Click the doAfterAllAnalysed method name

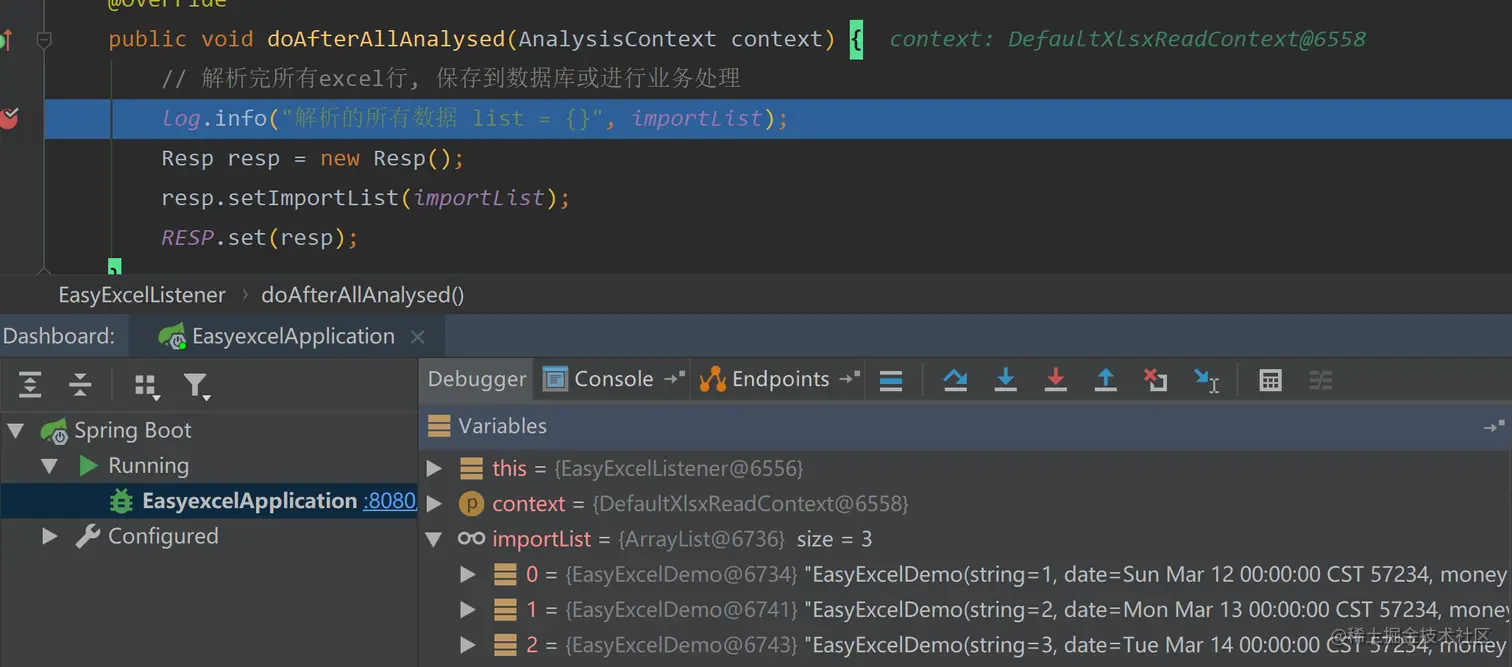[386, 40]
